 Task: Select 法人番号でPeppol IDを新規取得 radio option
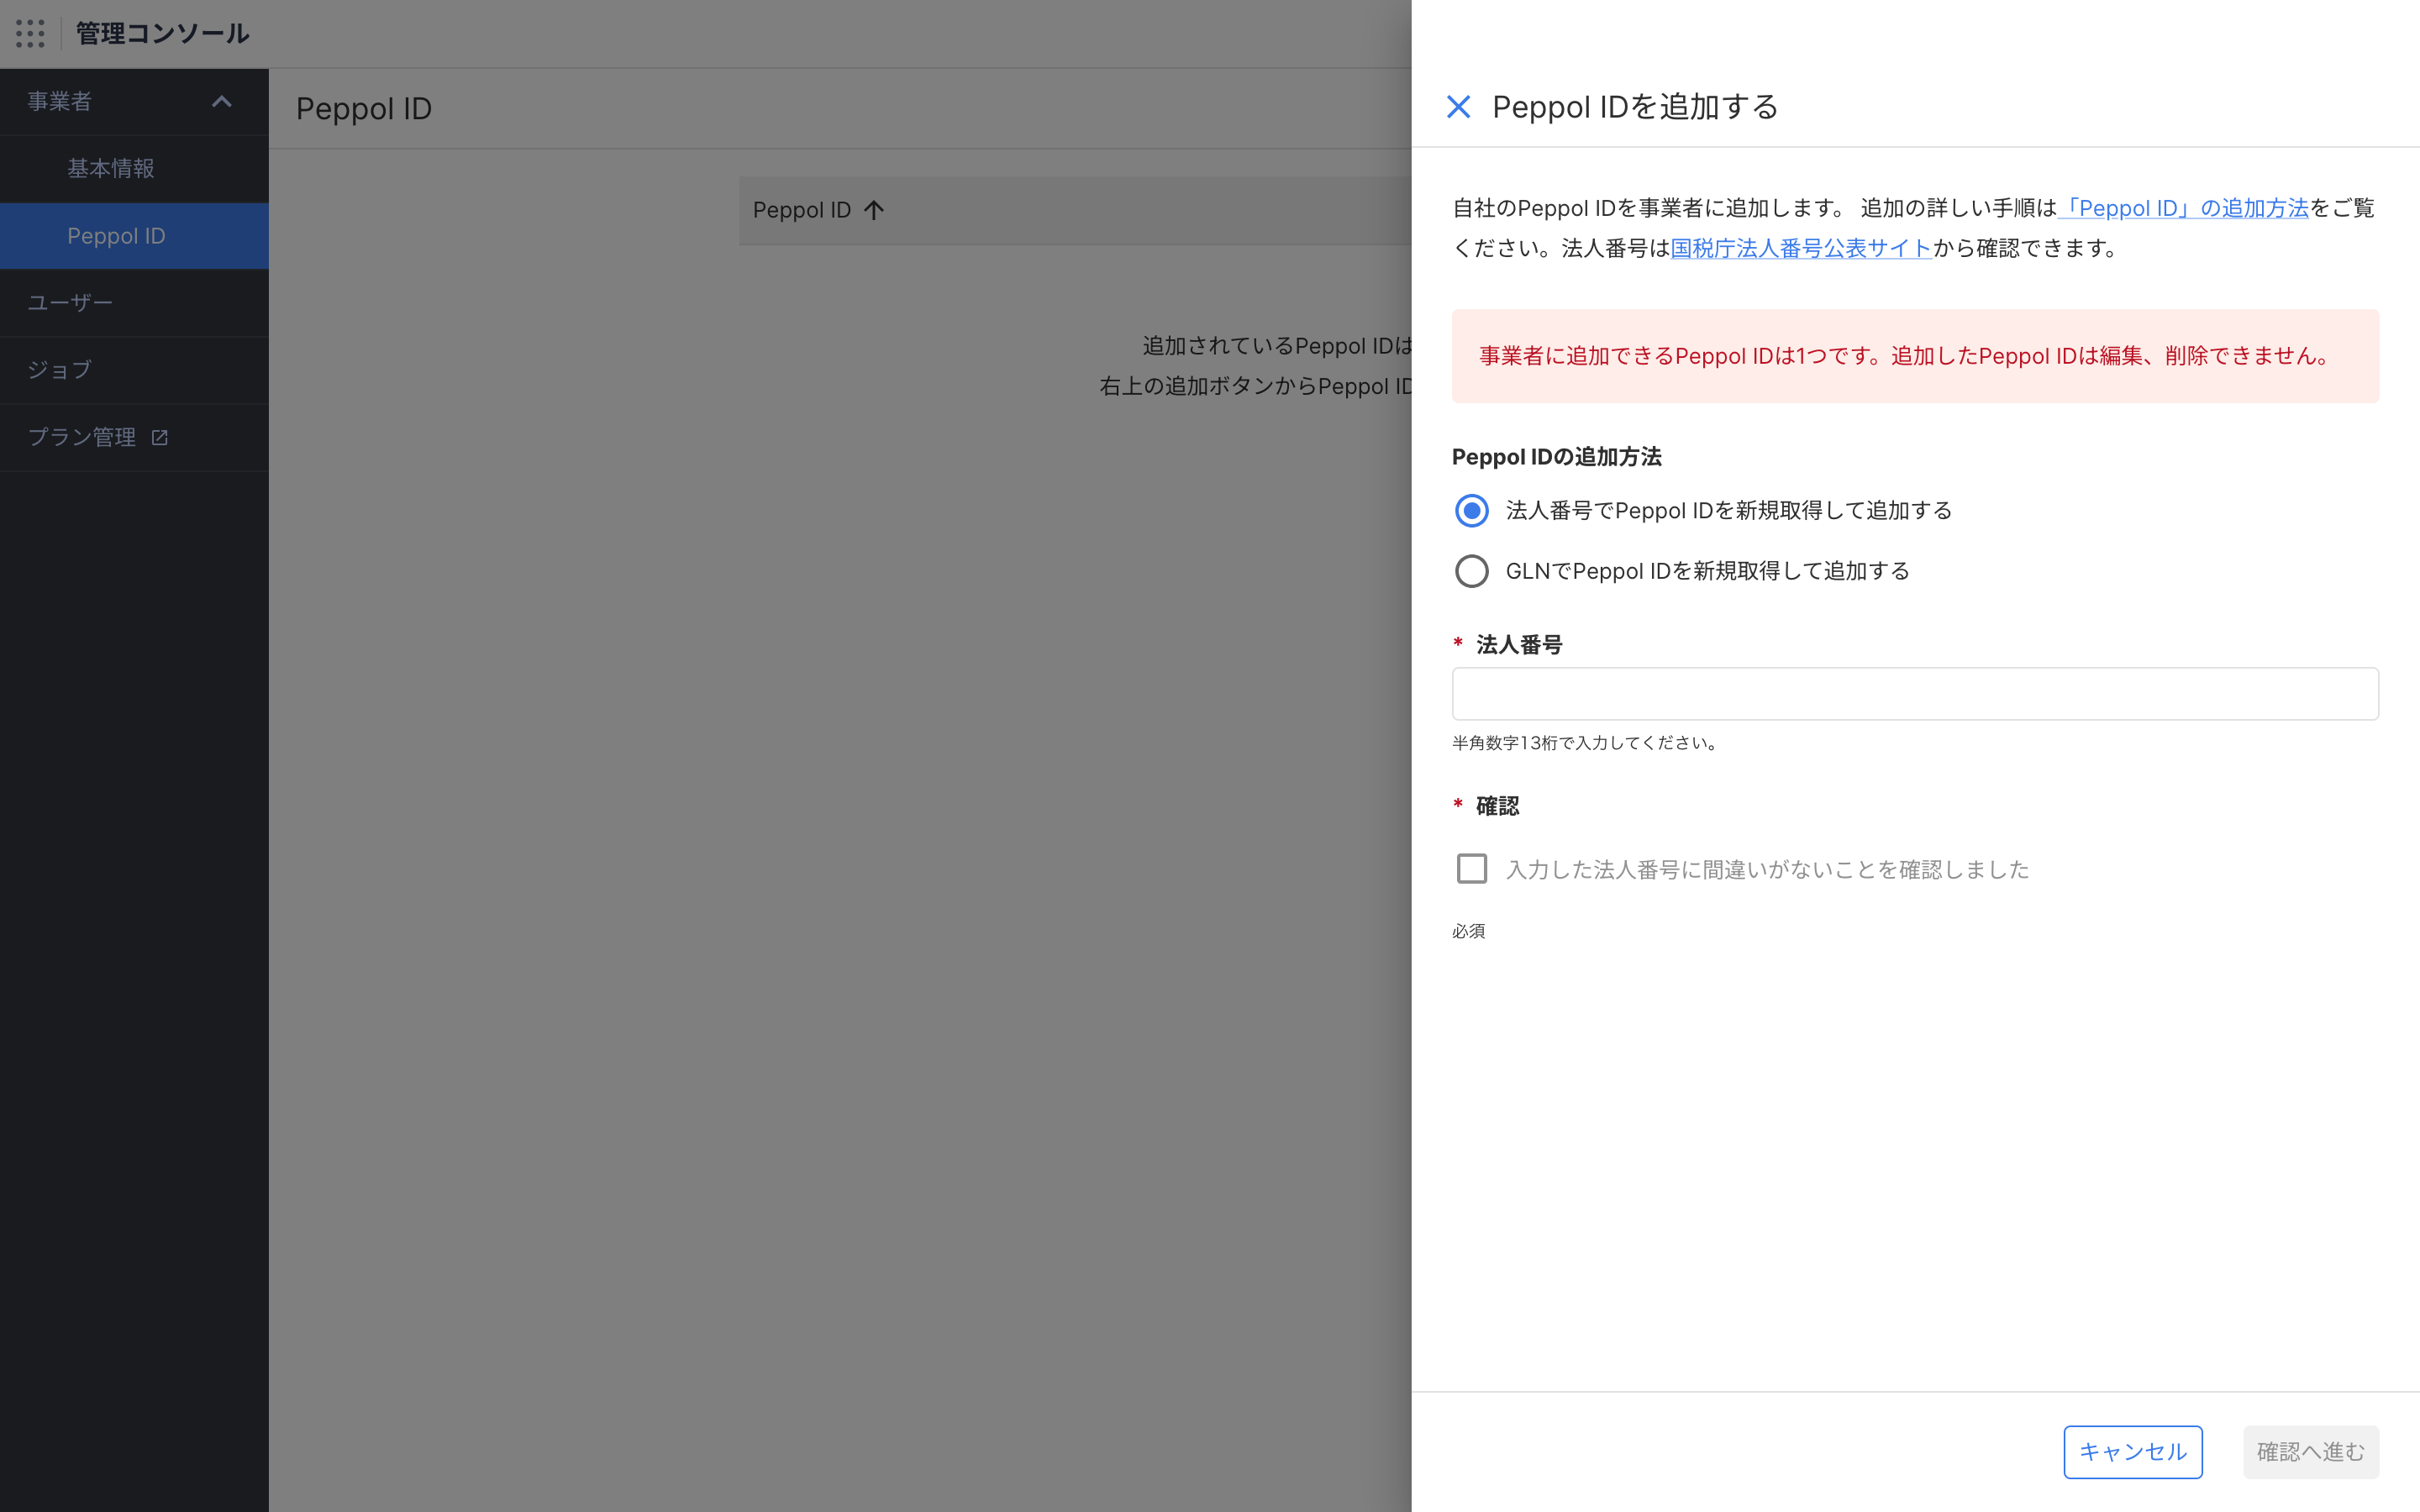[1471, 511]
